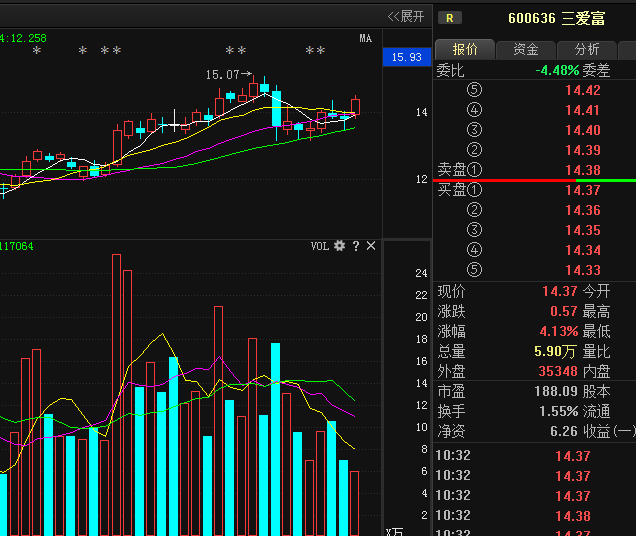Select buy level 3 price 14.35

583,230
